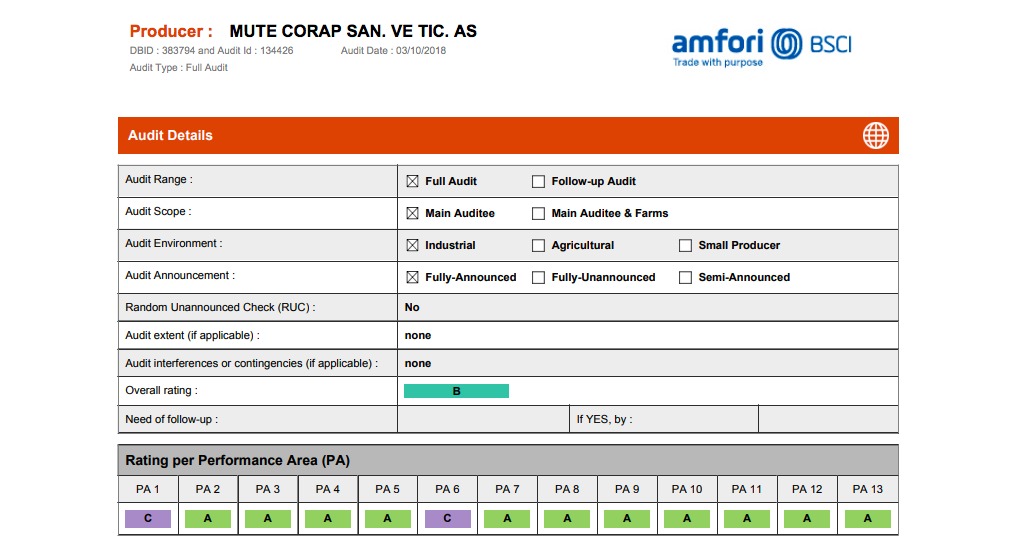Enable the Semi-Announced checkbox

tap(685, 278)
